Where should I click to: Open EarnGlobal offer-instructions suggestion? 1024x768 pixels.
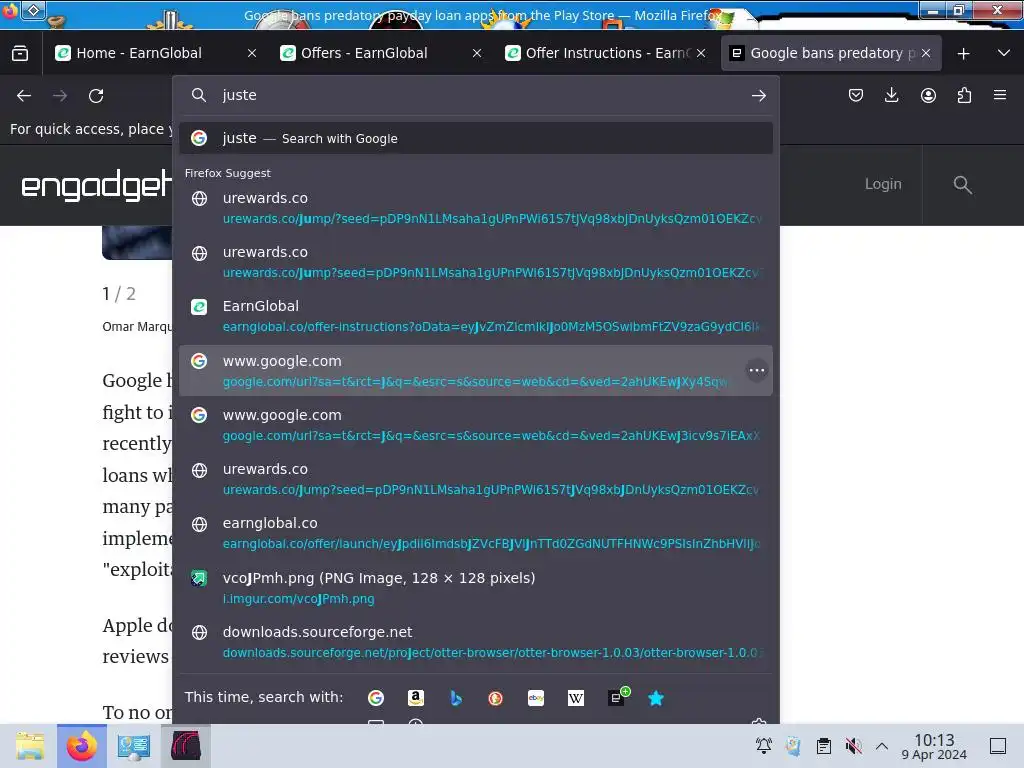click(x=476, y=316)
